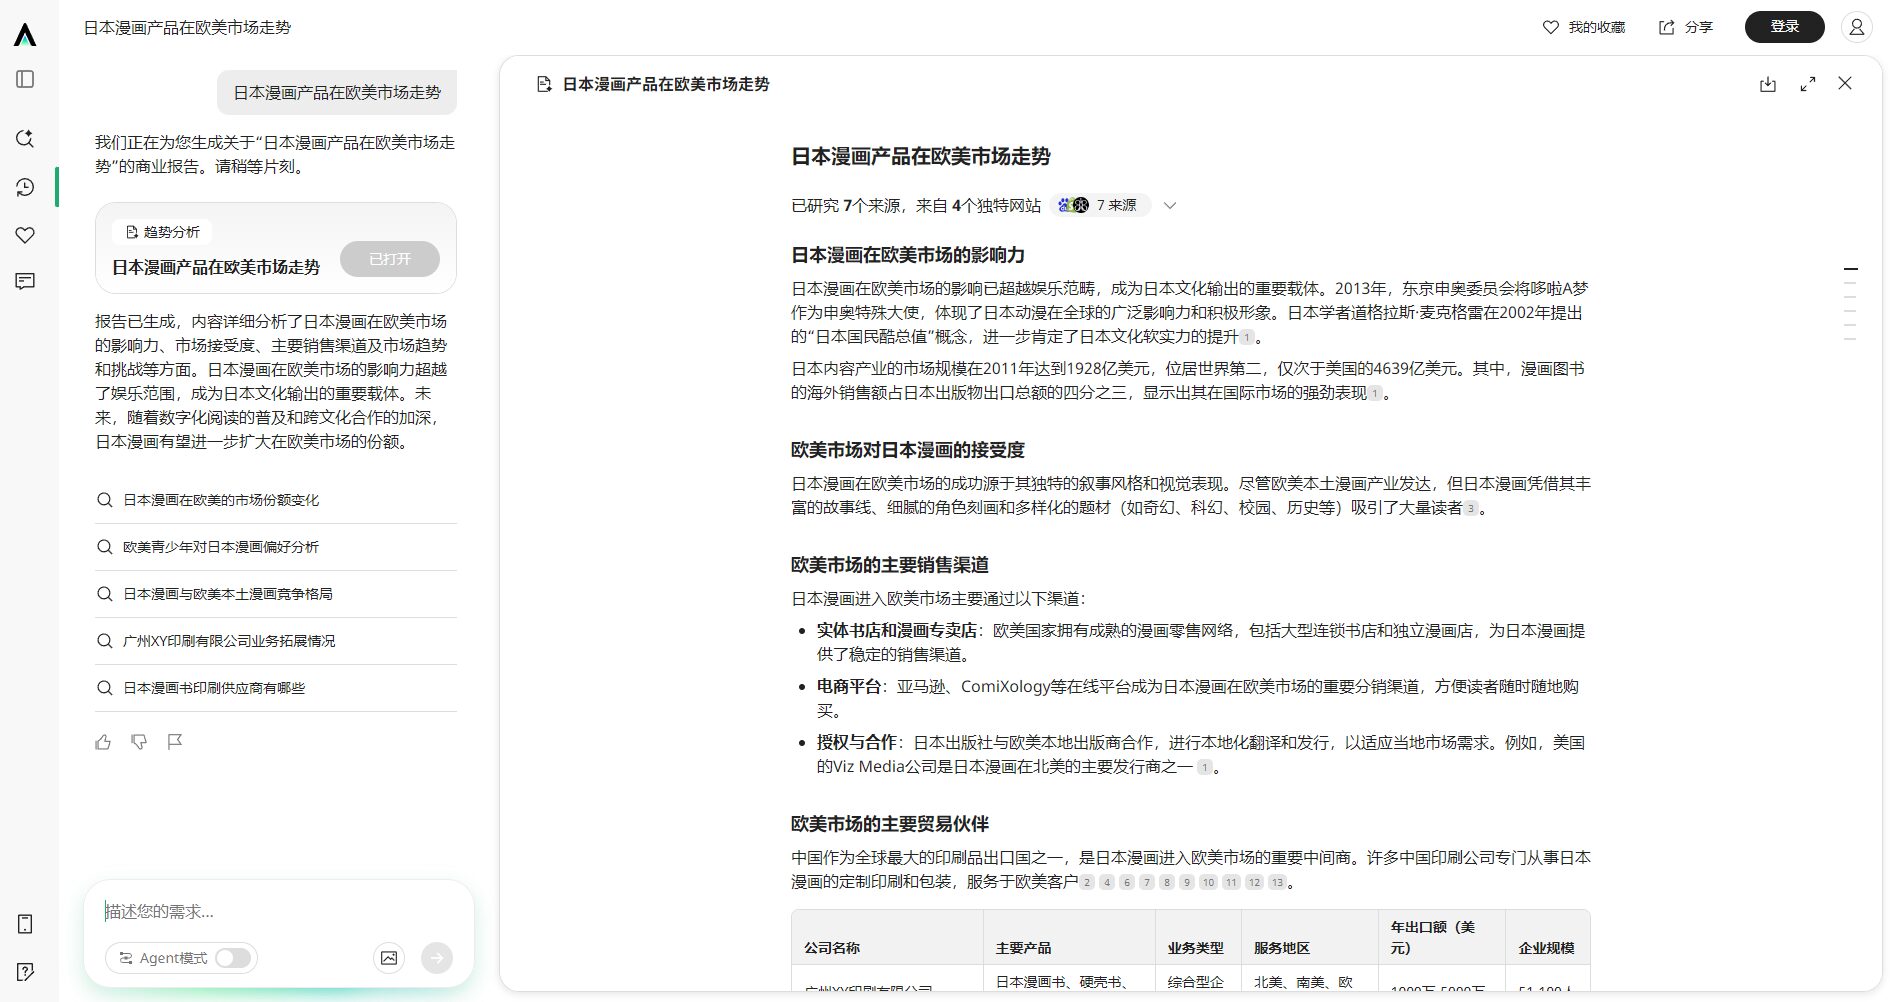Download the report document
This screenshot has height=1002, width=1890.
pos(1768,85)
